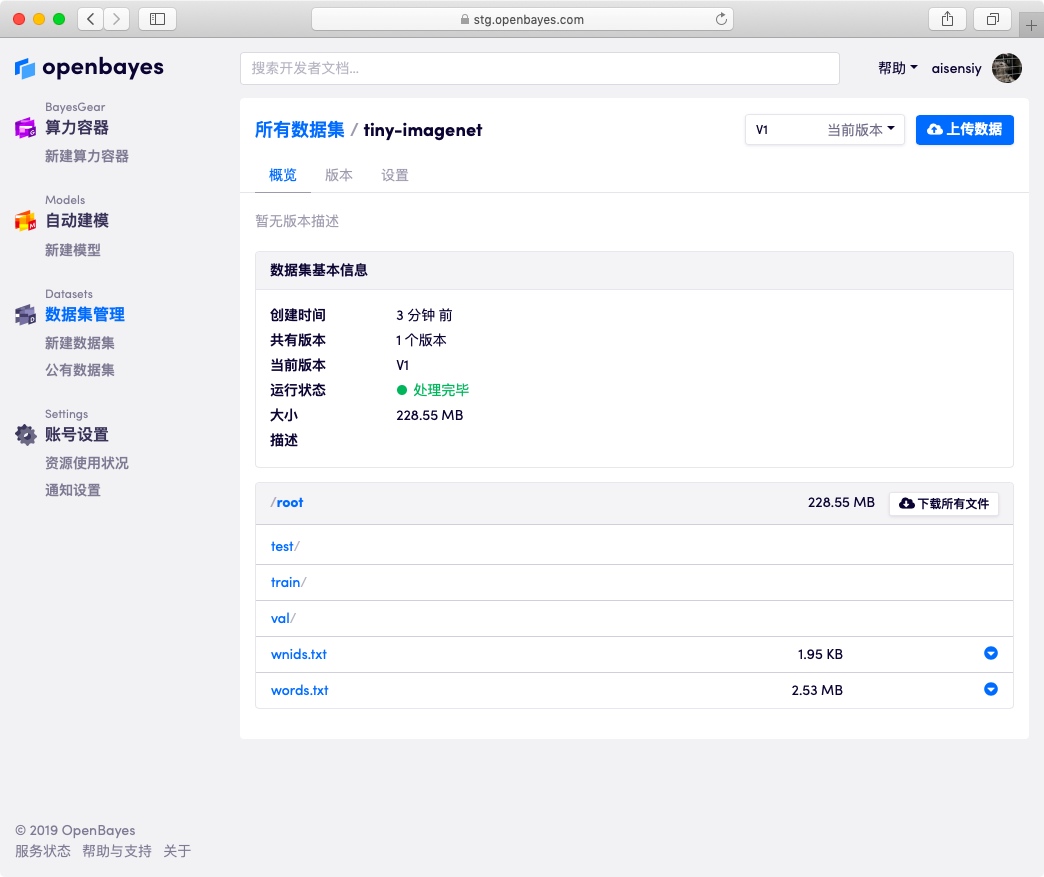Click the 数据集基本信息 panel heading
Screen dimensions: 1044x877
click(x=318, y=270)
